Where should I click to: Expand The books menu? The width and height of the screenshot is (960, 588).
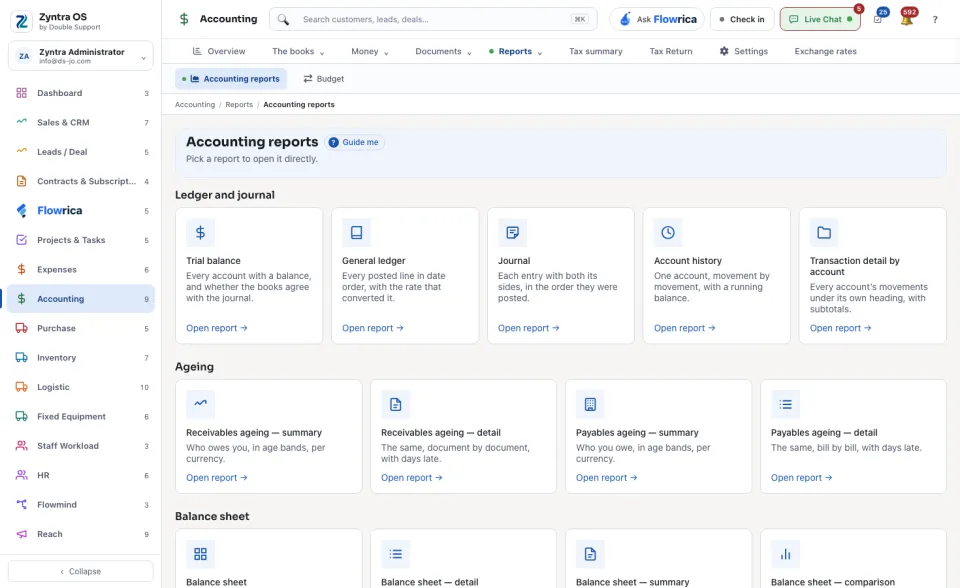[298, 51]
